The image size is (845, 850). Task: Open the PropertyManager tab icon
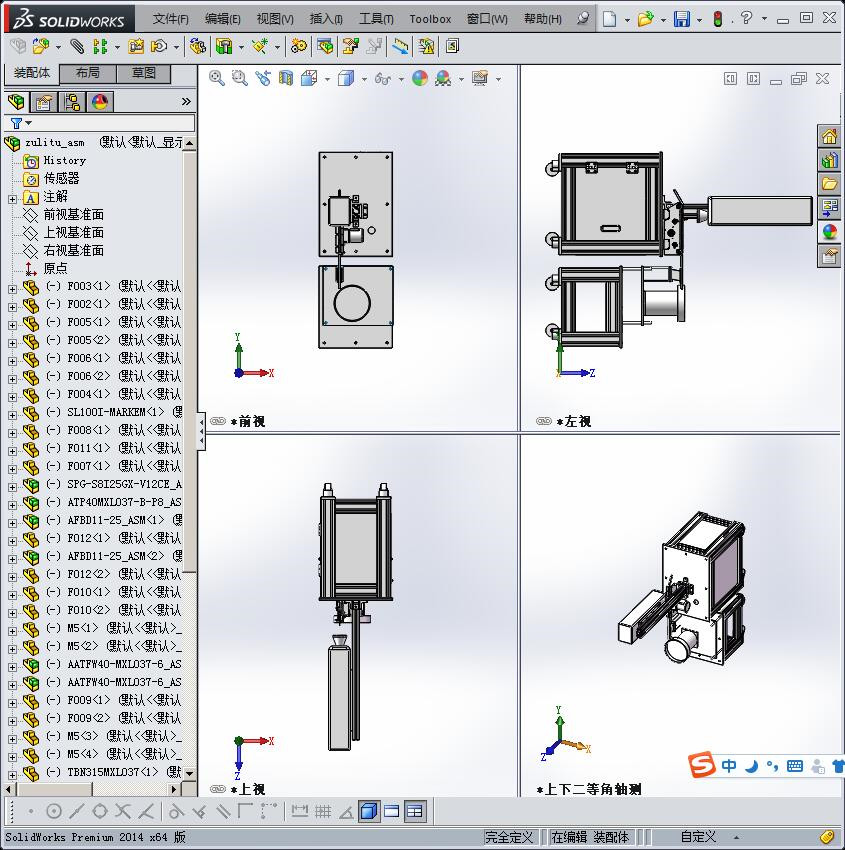pos(44,102)
